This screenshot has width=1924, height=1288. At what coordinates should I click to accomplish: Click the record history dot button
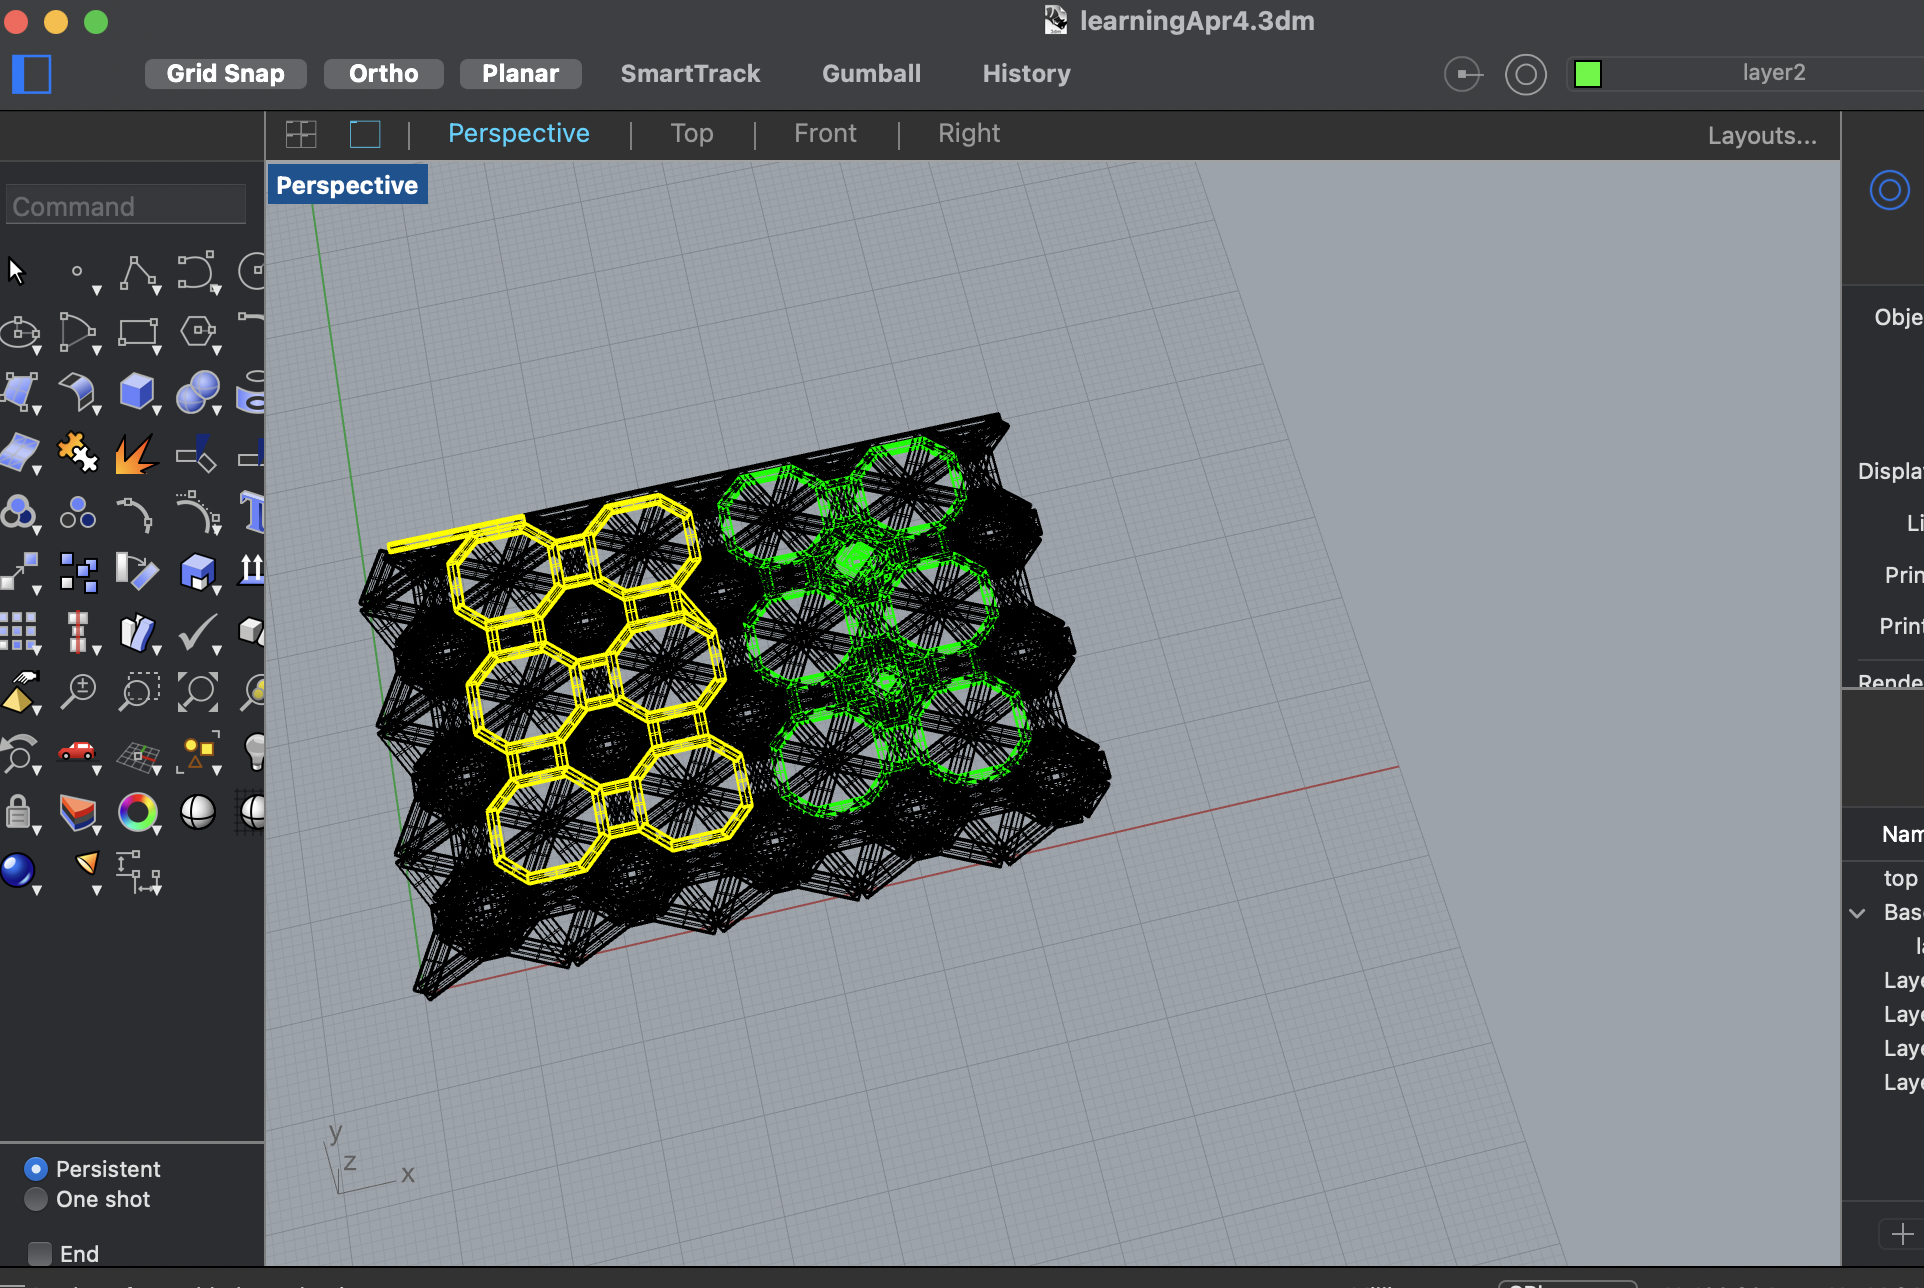[1463, 74]
